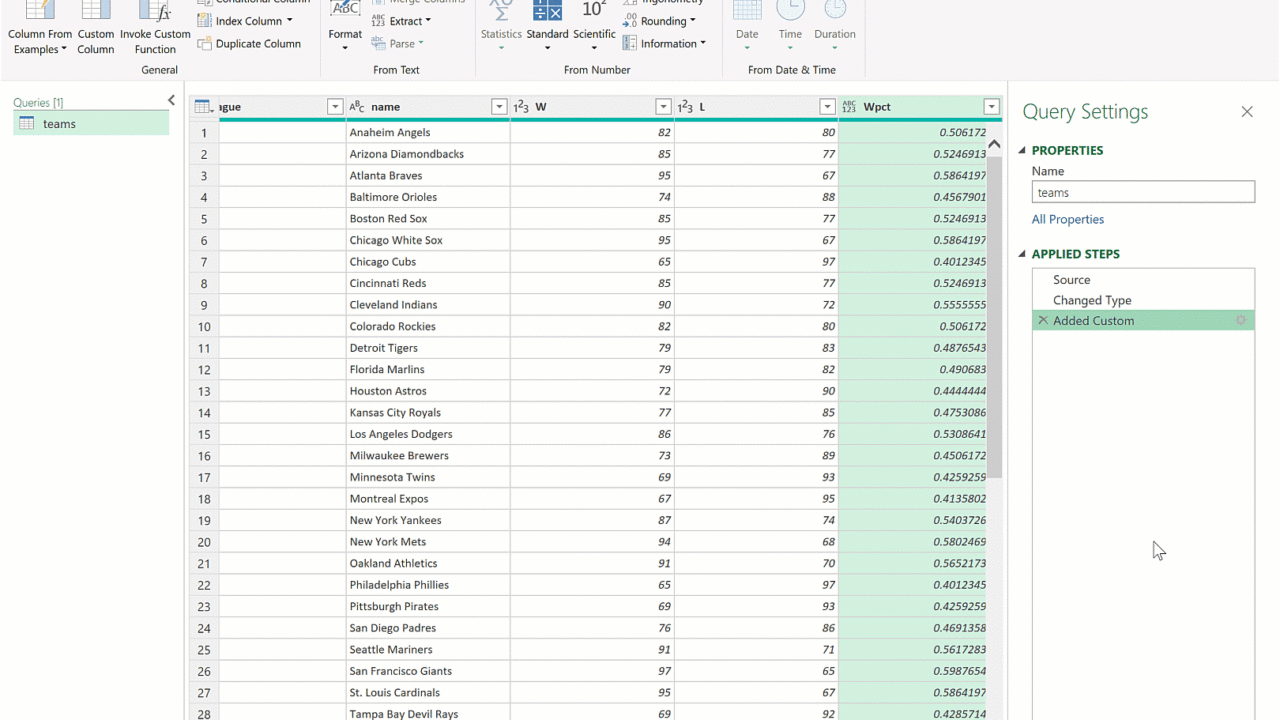
Task: Click data type icon of name column
Action: [x=357, y=107]
